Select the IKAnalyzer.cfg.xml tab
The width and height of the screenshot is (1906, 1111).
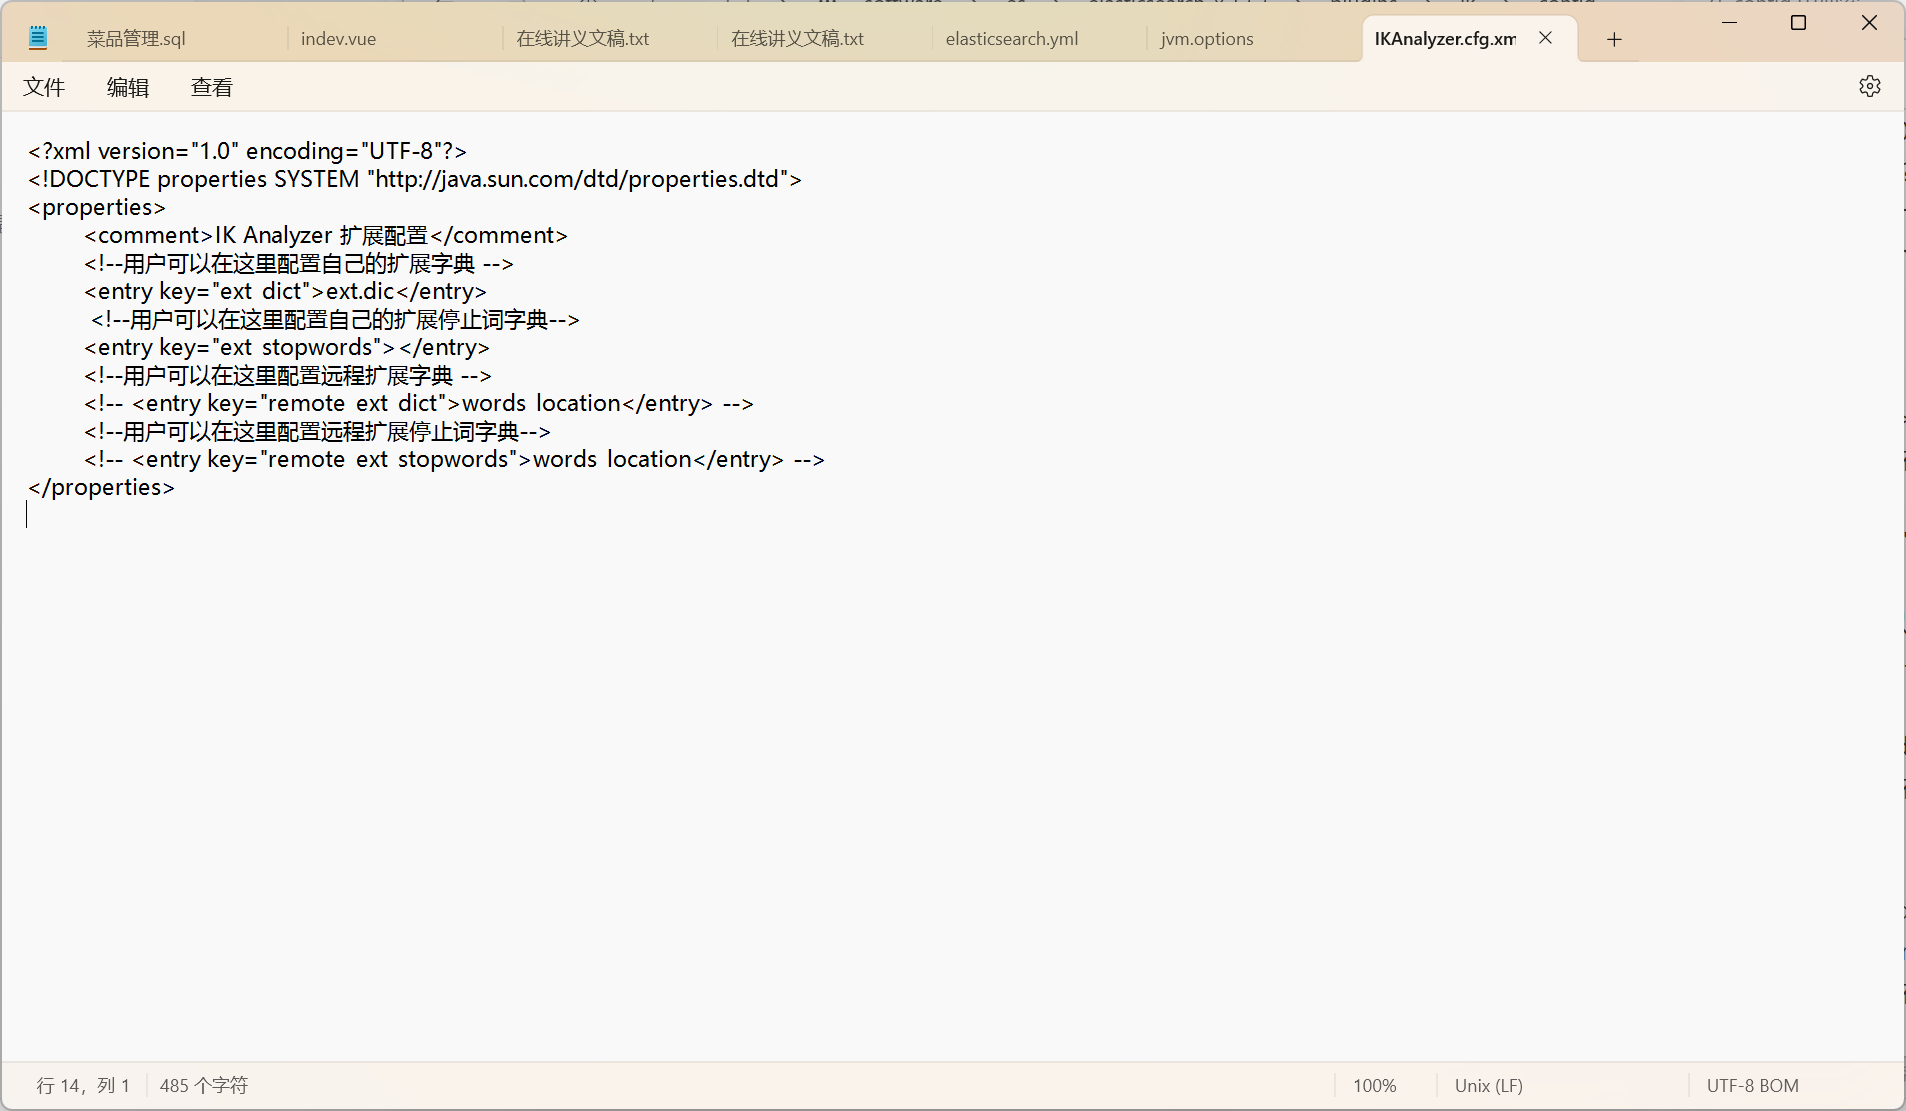(1445, 39)
